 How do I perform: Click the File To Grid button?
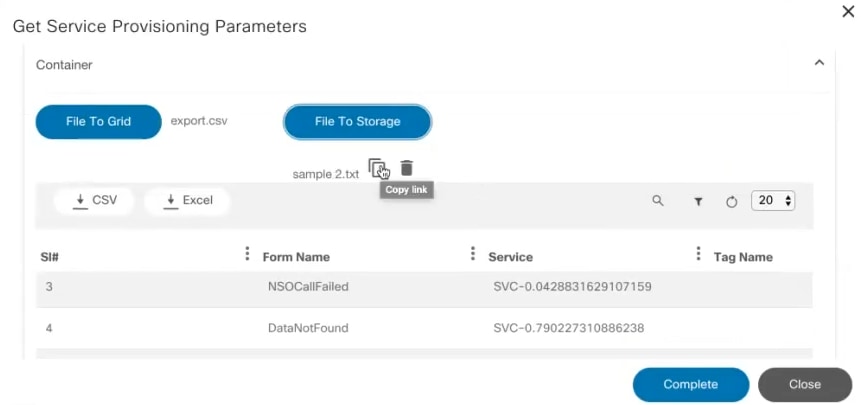pos(98,122)
